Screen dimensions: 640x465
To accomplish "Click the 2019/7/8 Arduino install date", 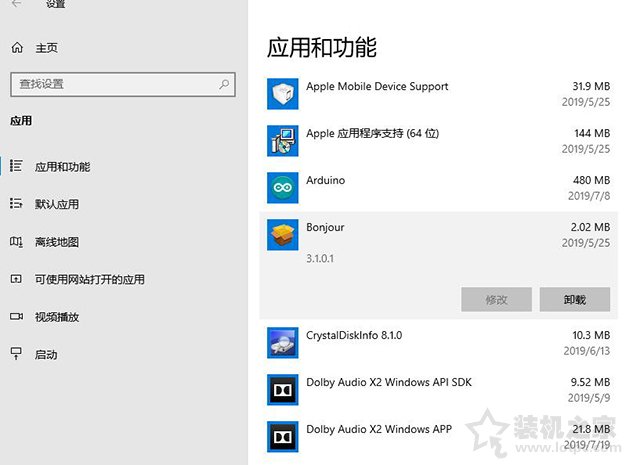I will 589,196.
